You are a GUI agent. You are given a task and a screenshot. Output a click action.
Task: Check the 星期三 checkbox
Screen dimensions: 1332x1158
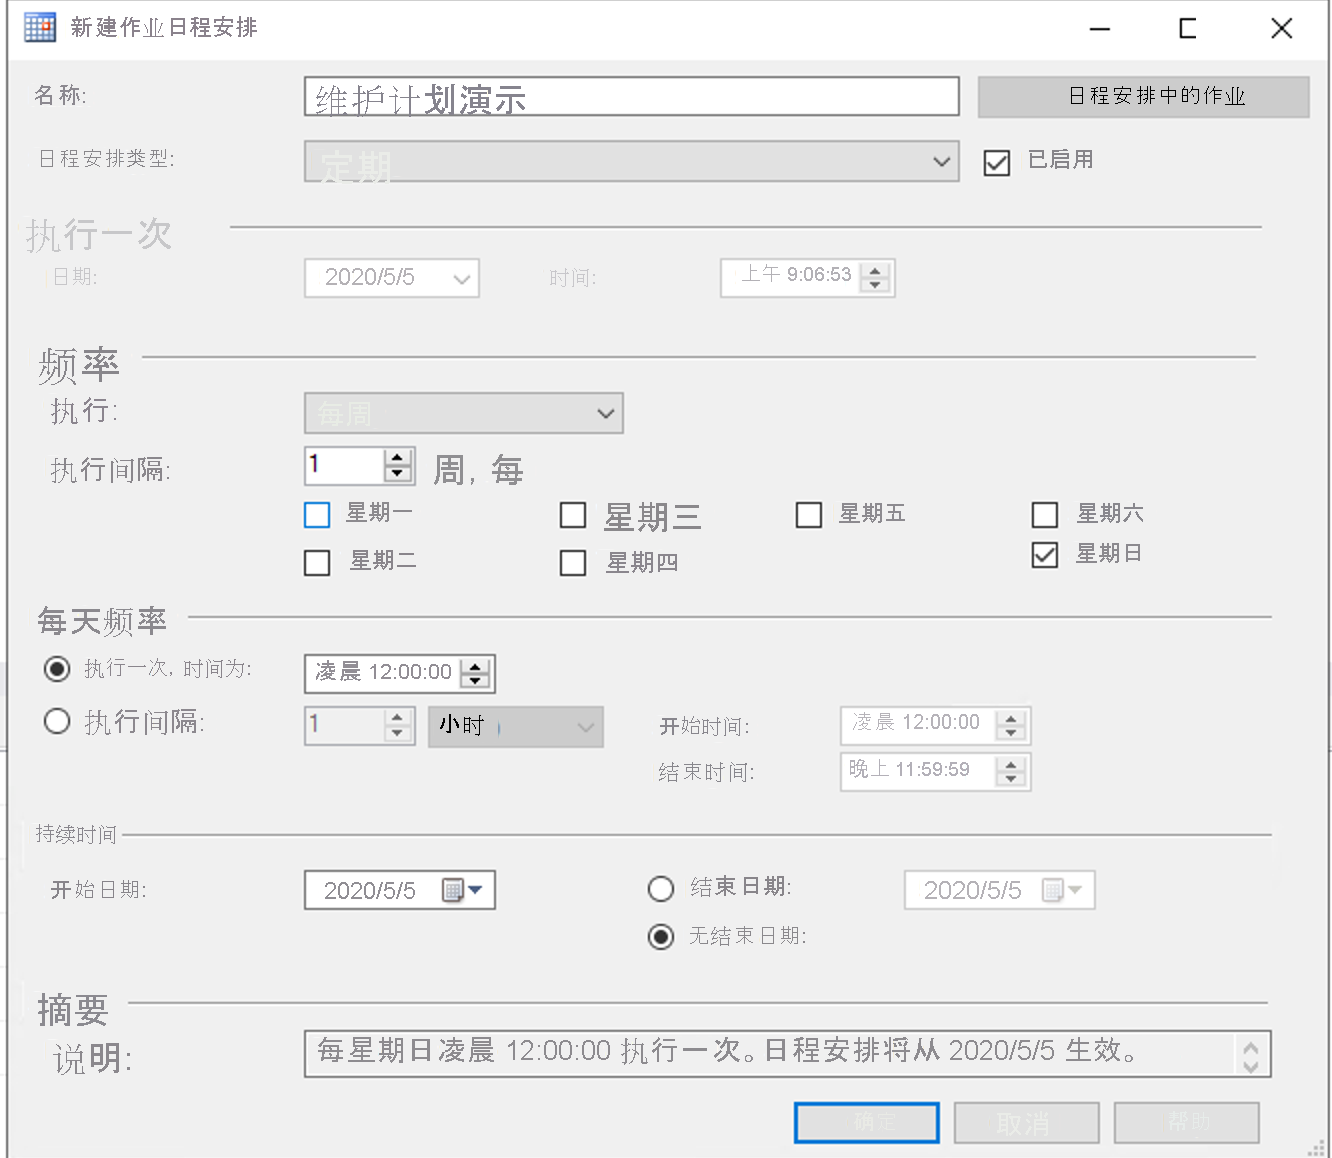(x=573, y=515)
